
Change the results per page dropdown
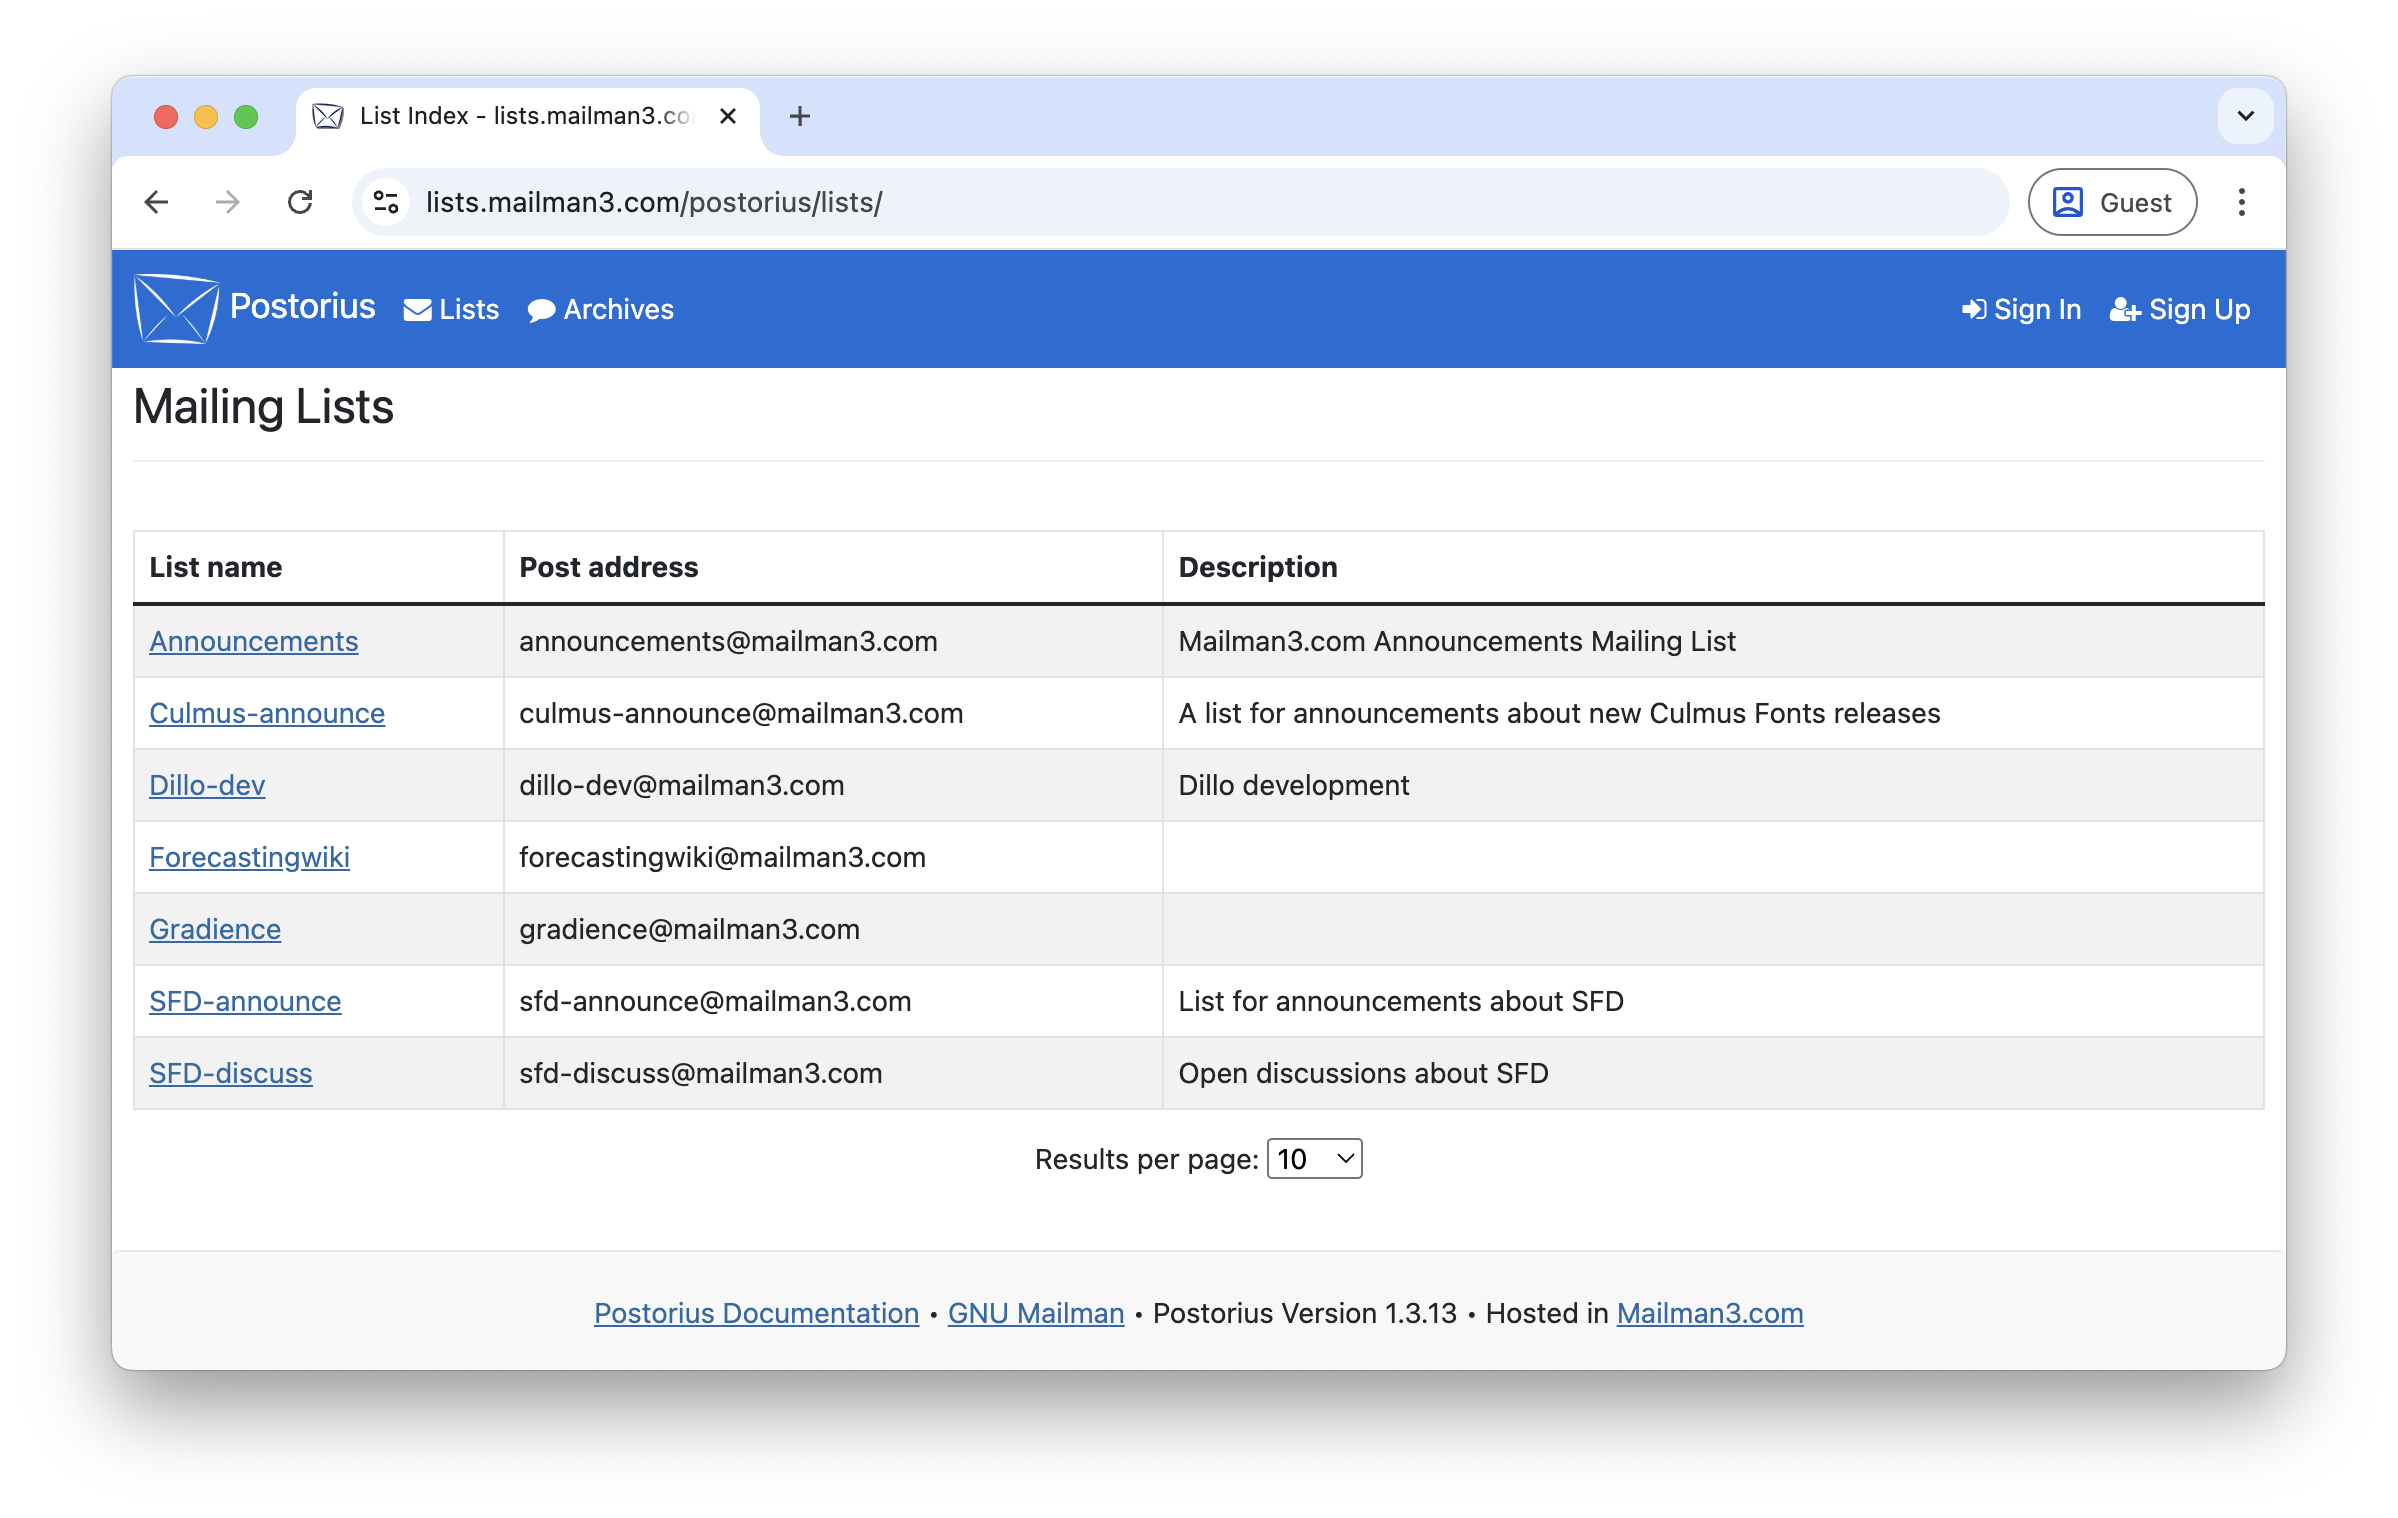point(1313,1158)
